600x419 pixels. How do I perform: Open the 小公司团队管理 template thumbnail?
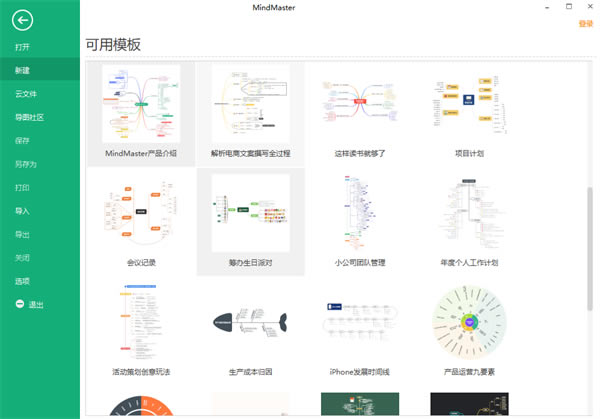[x=360, y=213]
